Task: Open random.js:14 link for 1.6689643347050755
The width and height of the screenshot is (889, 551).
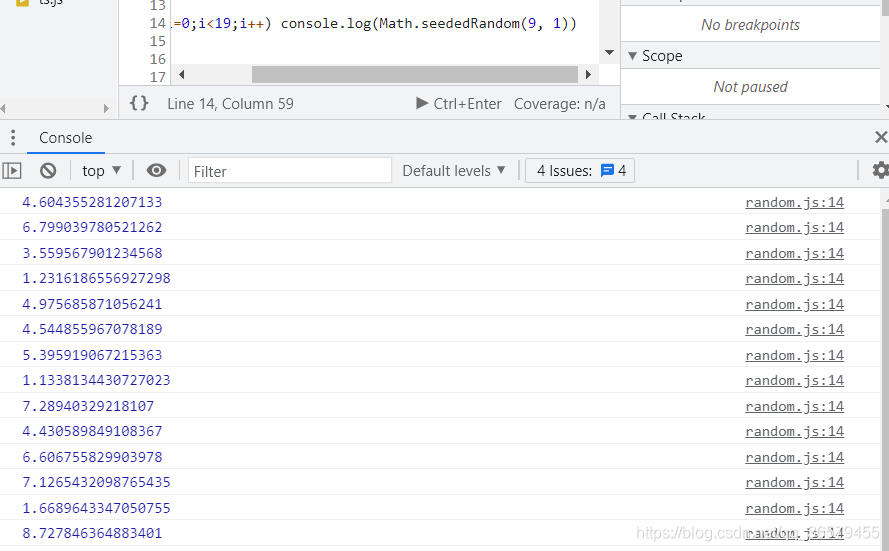Action: 794,508
